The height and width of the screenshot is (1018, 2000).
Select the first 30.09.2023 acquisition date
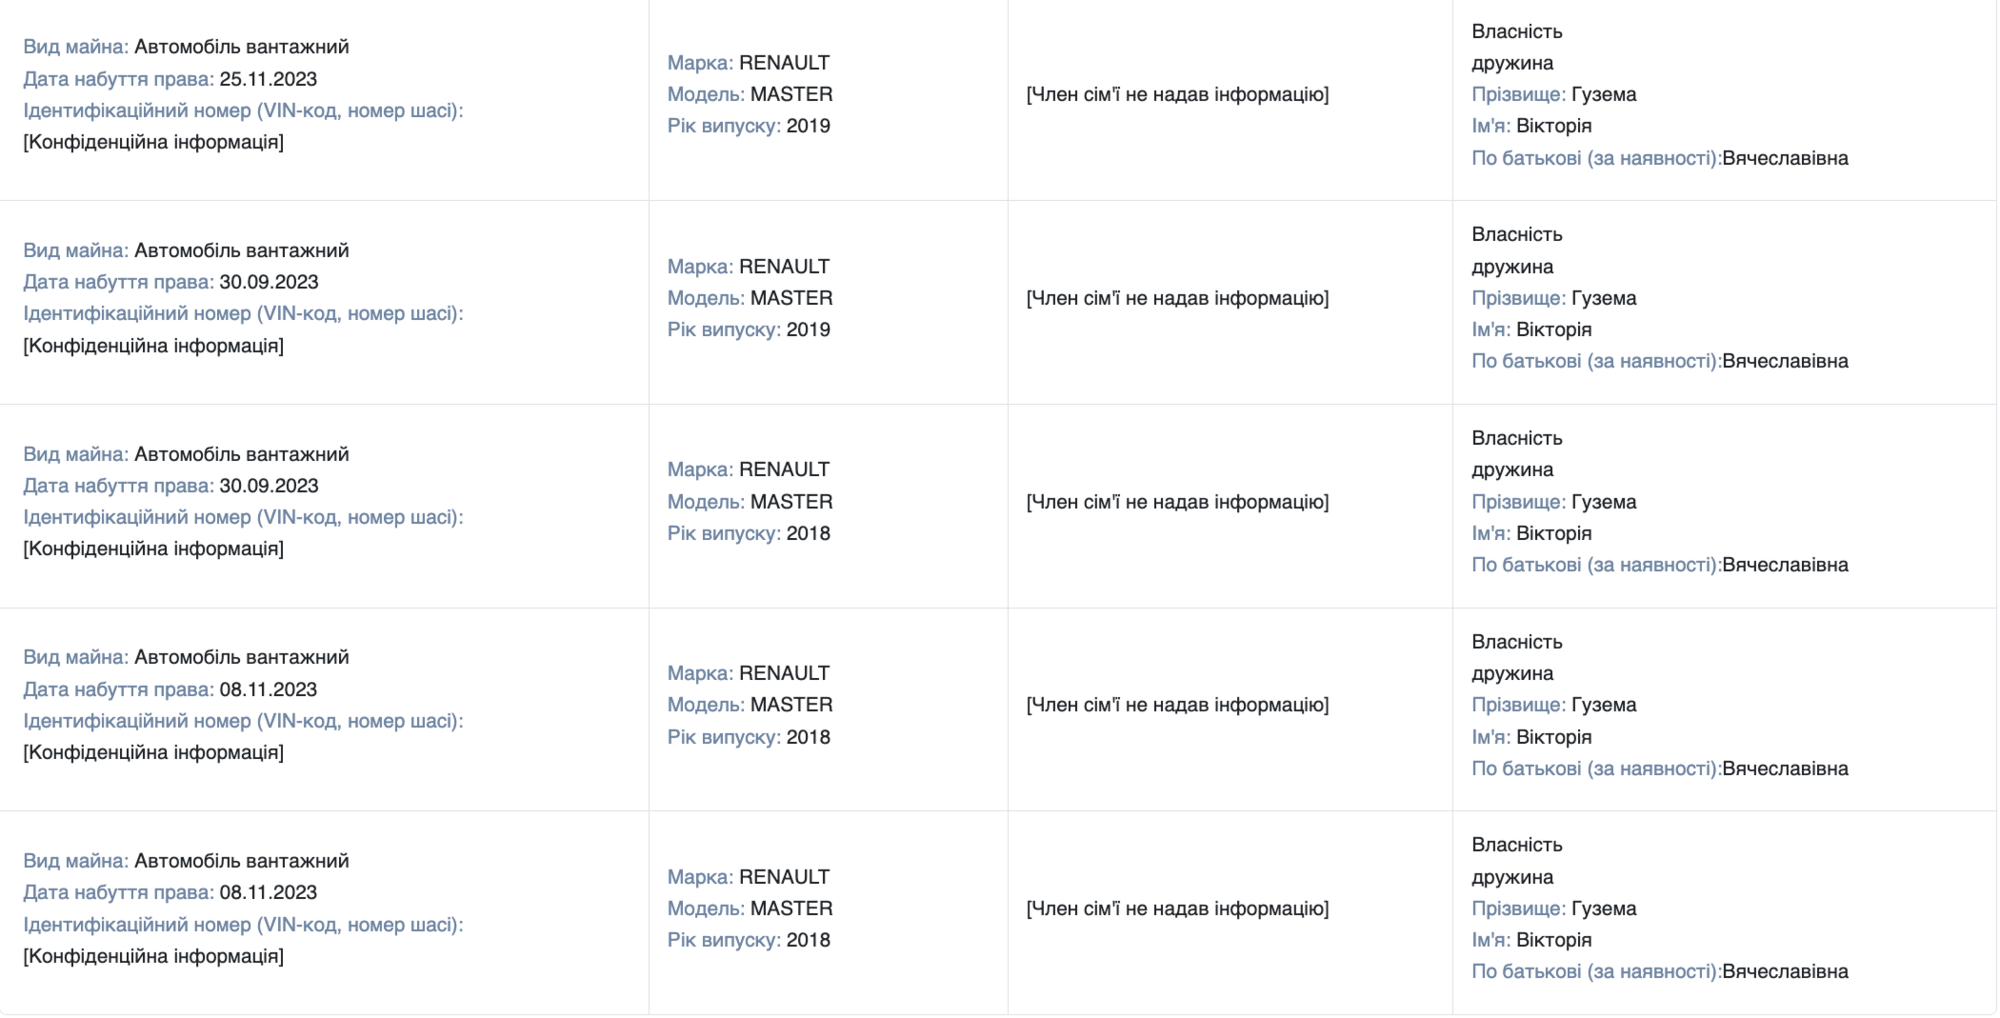(269, 282)
